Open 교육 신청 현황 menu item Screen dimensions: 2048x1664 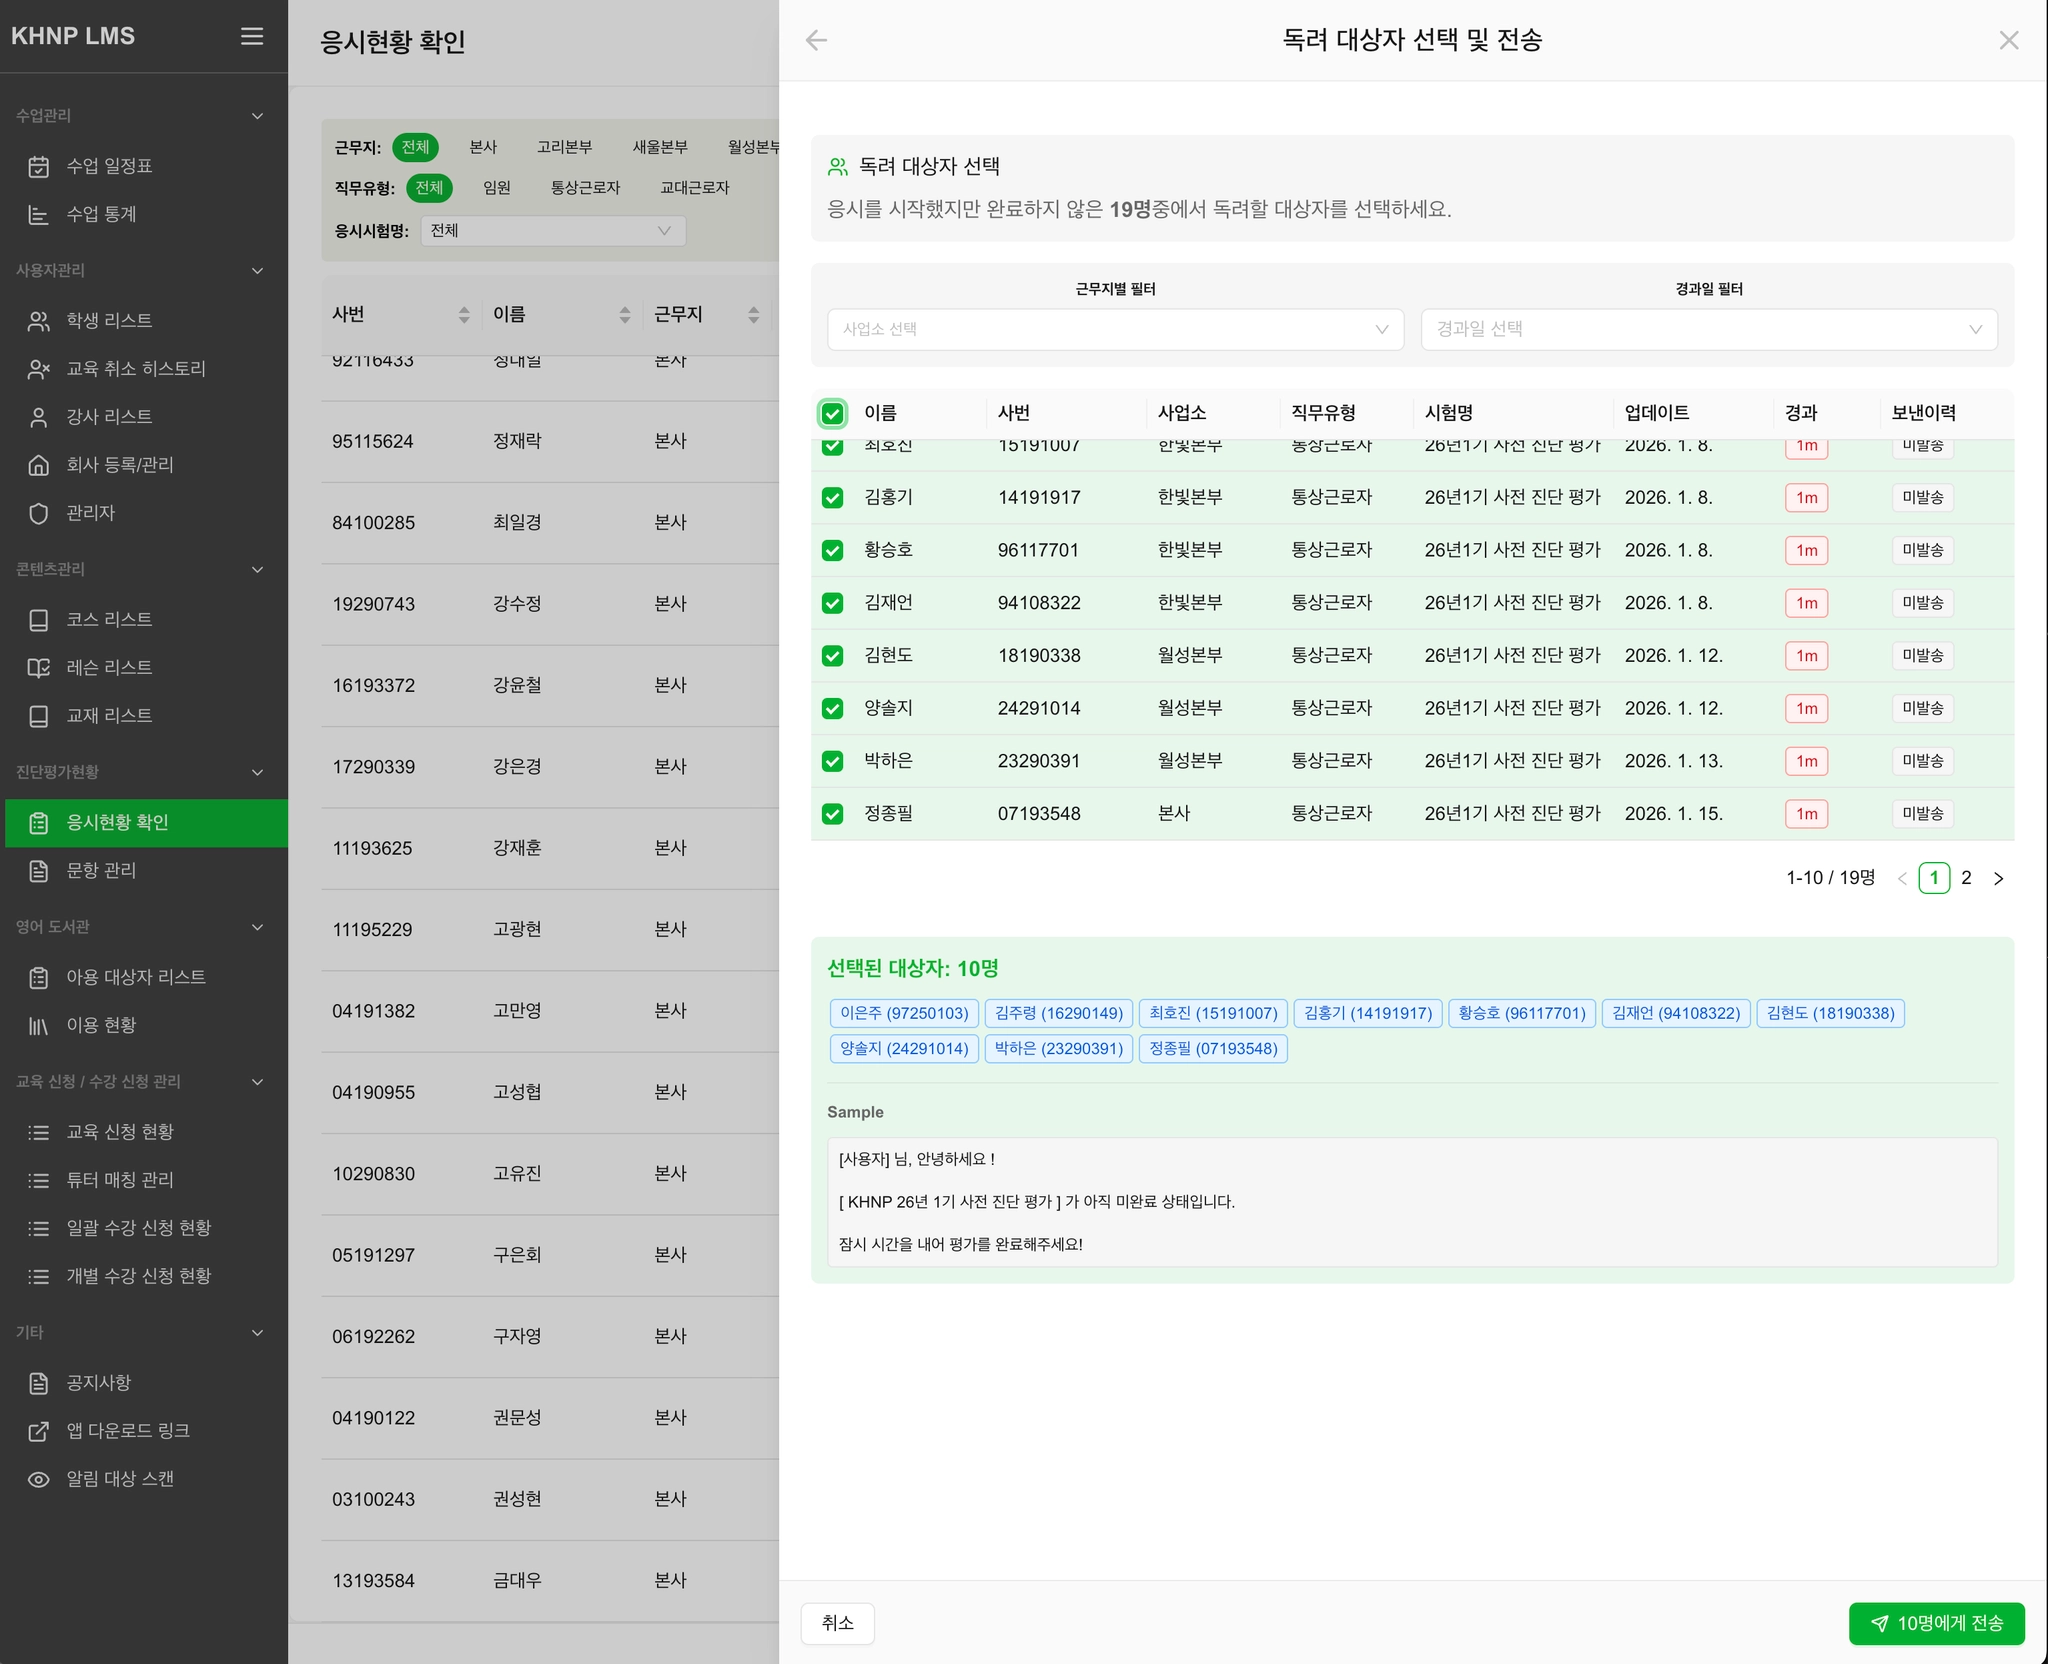click(x=119, y=1132)
